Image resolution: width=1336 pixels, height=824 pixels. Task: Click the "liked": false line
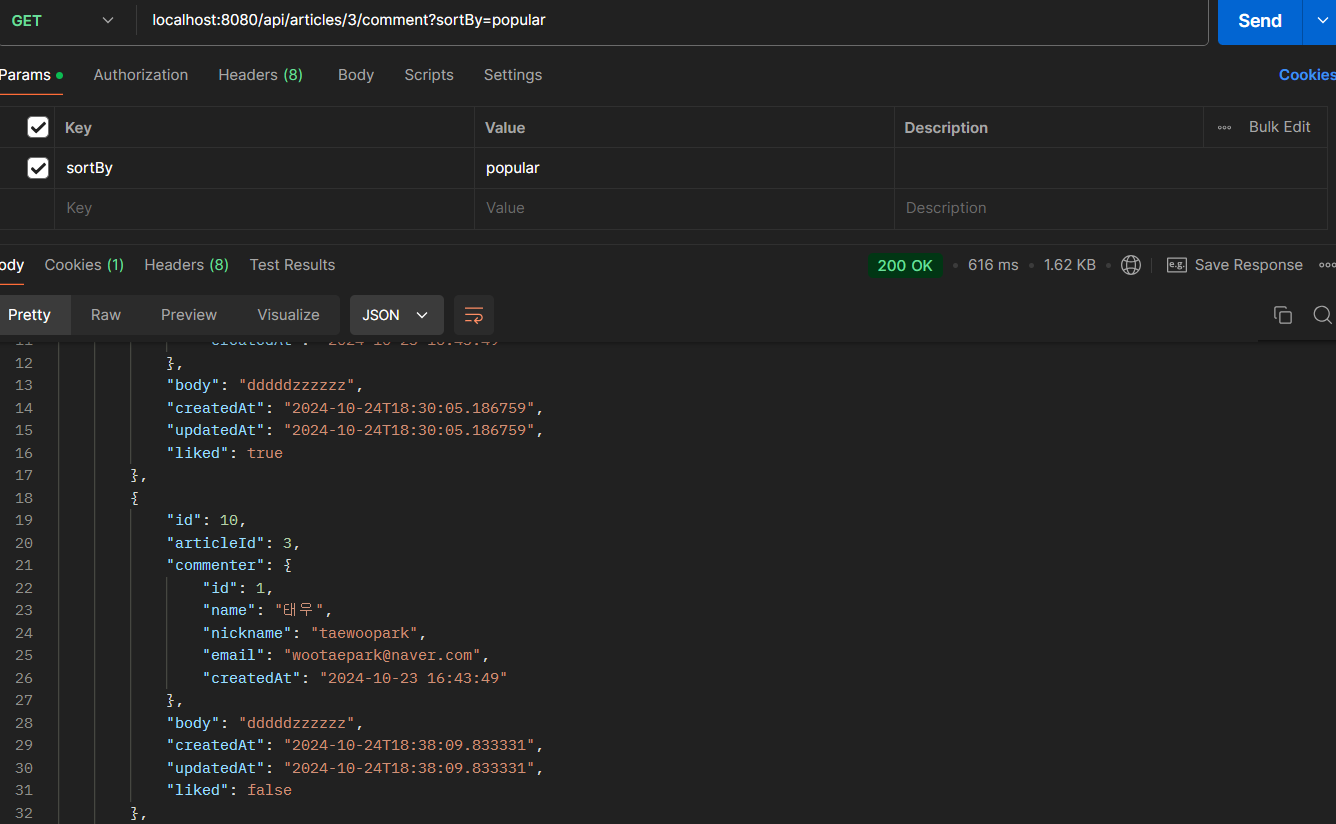point(229,790)
